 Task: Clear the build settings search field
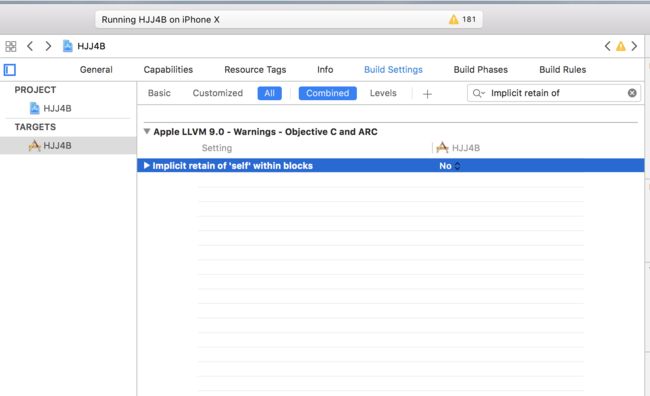point(632,93)
